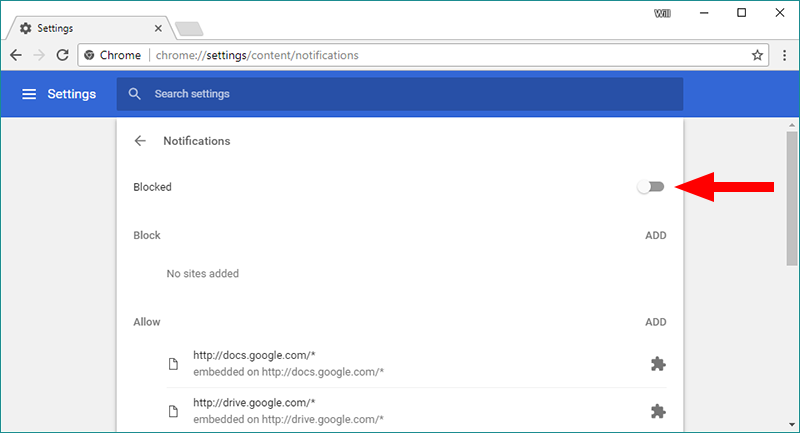This screenshot has height=433, width=800.
Task: Click the Chrome site info icon in address bar
Action: pyautogui.click(x=89, y=55)
